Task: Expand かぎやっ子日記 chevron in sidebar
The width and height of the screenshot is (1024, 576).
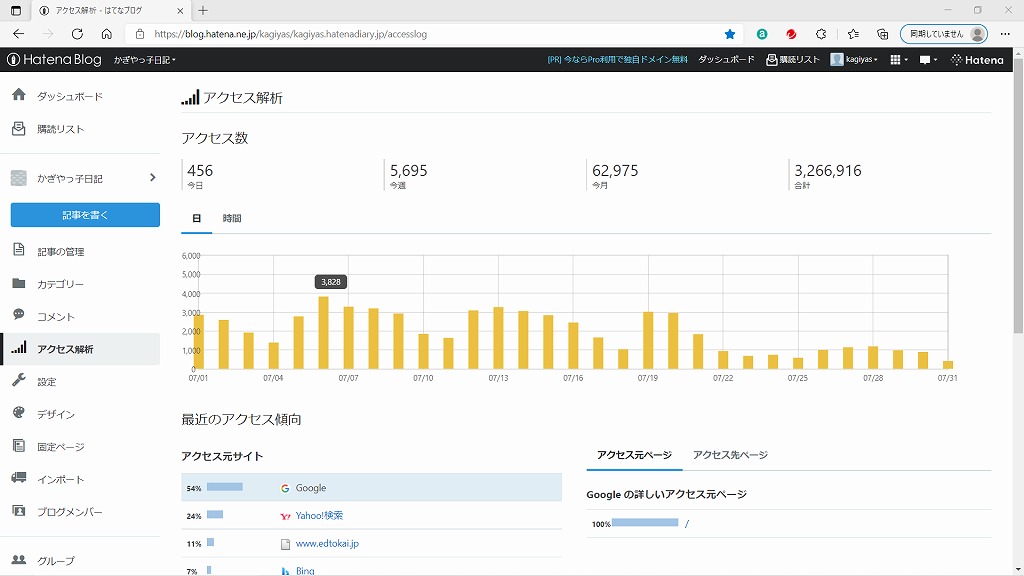Action: click(152, 178)
